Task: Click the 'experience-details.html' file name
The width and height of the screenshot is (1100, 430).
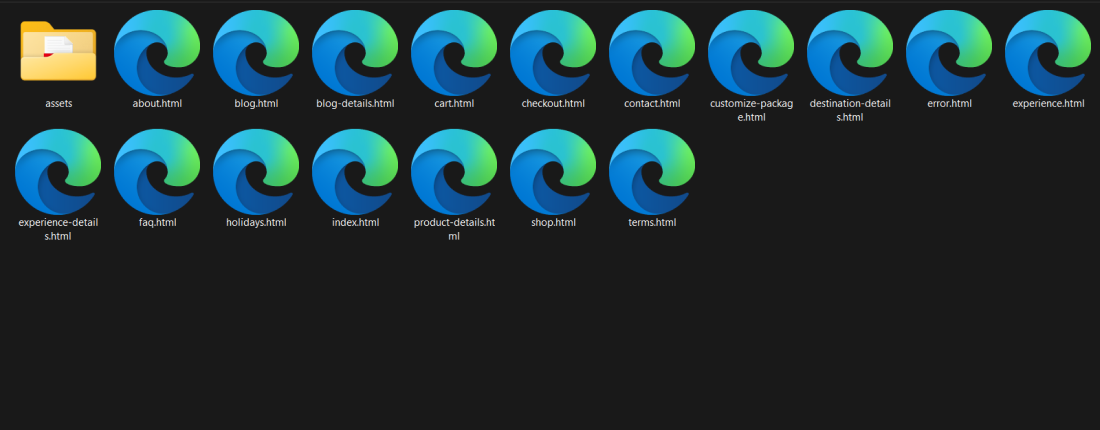Action: click(x=58, y=229)
